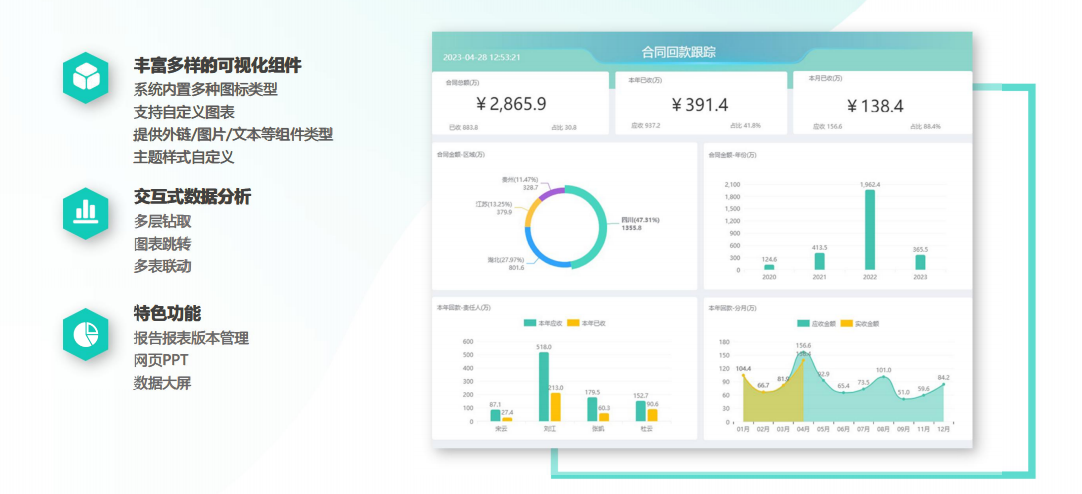The width and height of the screenshot is (1082, 494).
Task: Click the 四川(47.31%) label
Action: (x=640, y=220)
